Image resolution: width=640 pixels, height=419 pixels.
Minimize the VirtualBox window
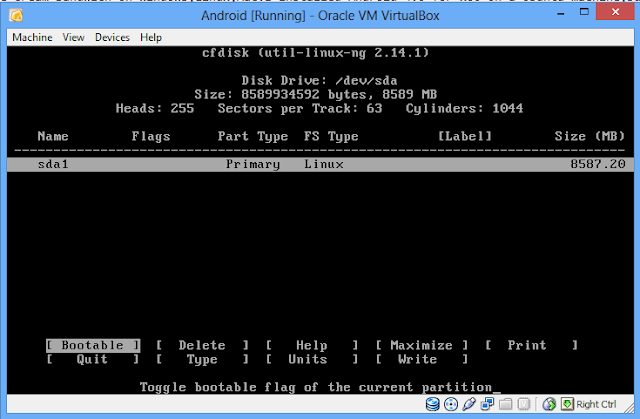click(x=561, y=13)
